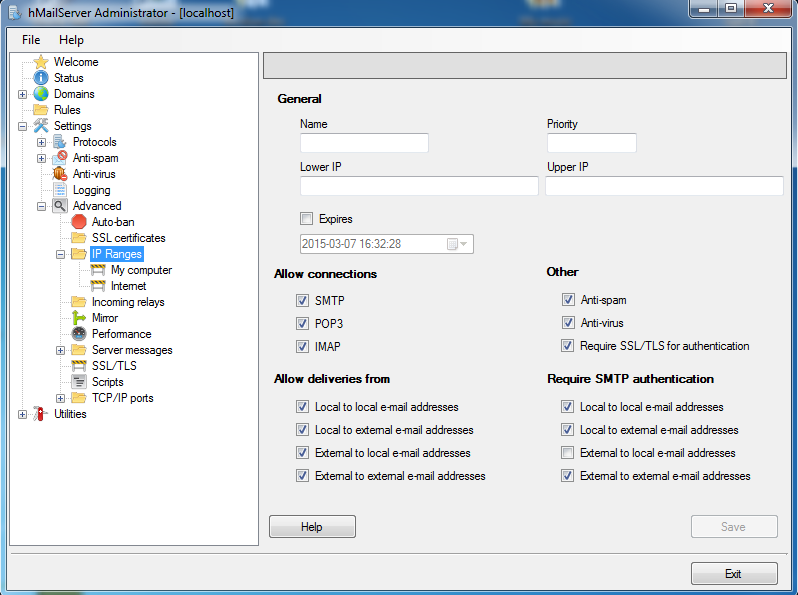The width and height of the screenshot is (798, 595).
Task: Click the Internet barrier icon
Action: 98,286
